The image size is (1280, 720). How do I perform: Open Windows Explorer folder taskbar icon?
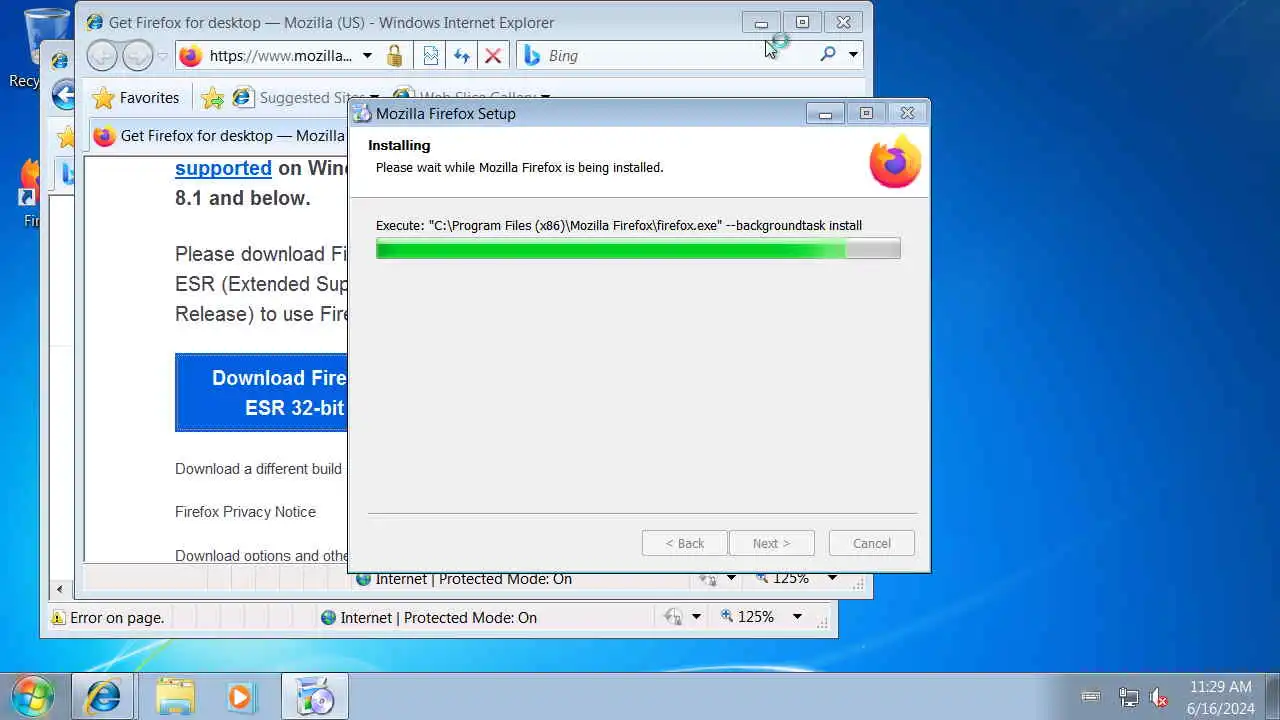pyautogui.click(x=176, y=696)
